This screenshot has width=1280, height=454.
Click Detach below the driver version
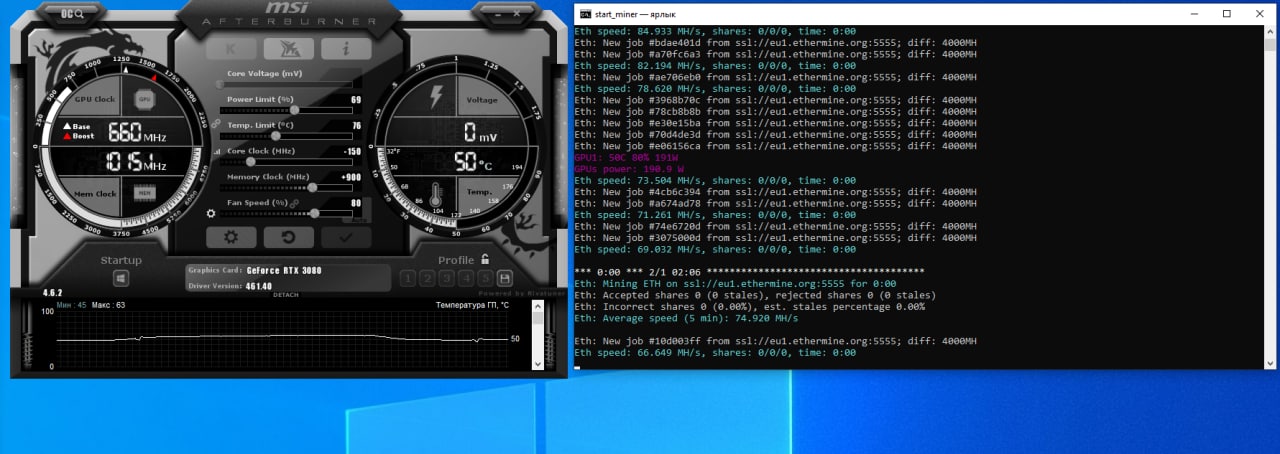(286, 295)
